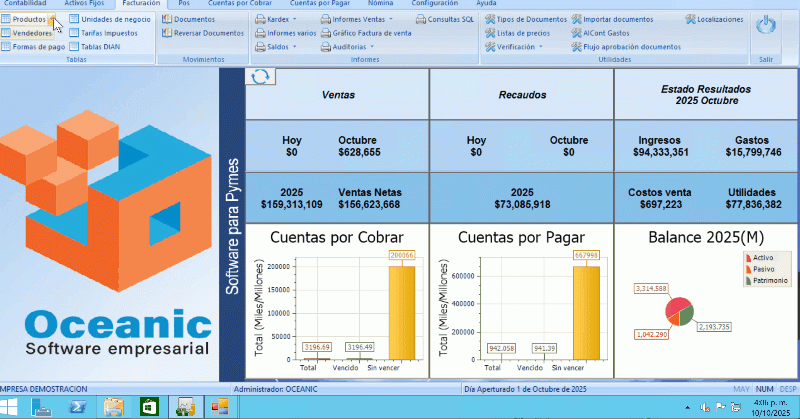Click the Balance 2025 pie chart

680,311
